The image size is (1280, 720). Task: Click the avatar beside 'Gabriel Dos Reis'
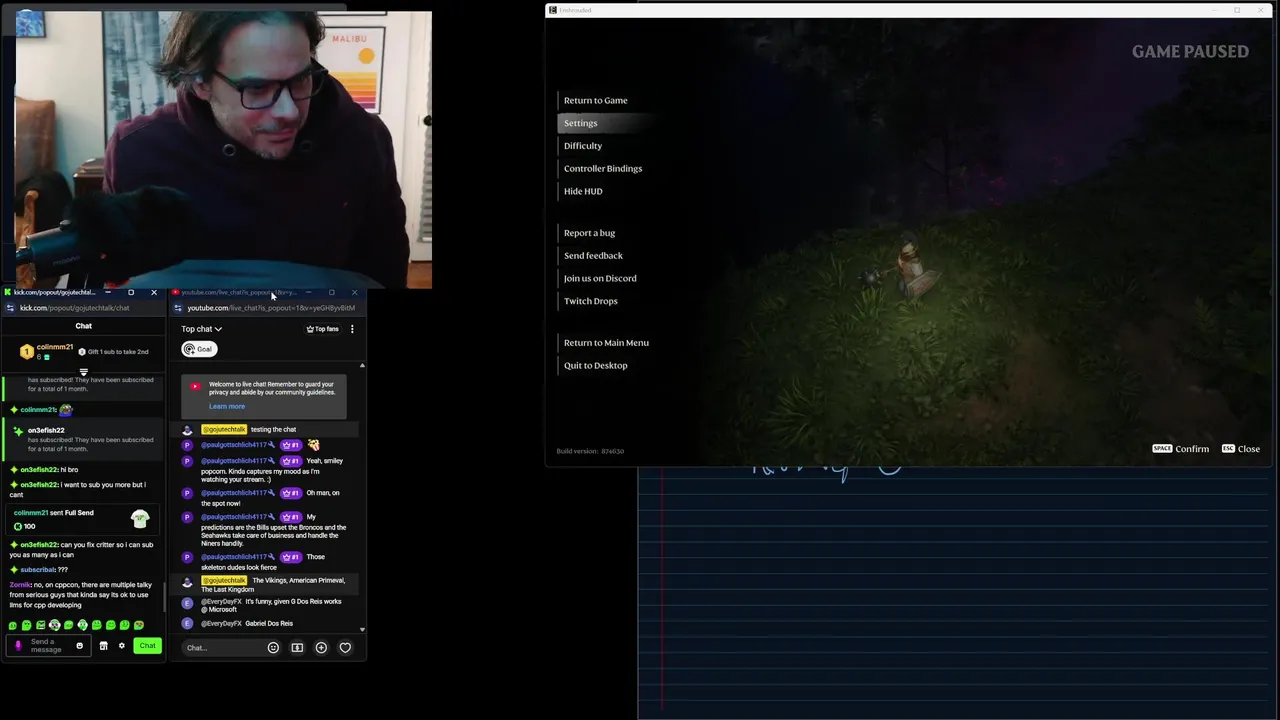(187, 624)
